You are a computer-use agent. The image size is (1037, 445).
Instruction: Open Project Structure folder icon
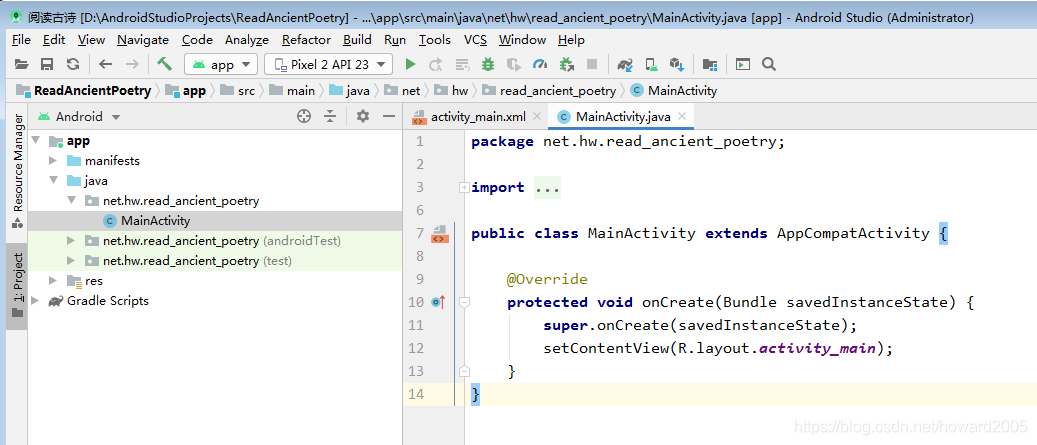click(710, 64)
